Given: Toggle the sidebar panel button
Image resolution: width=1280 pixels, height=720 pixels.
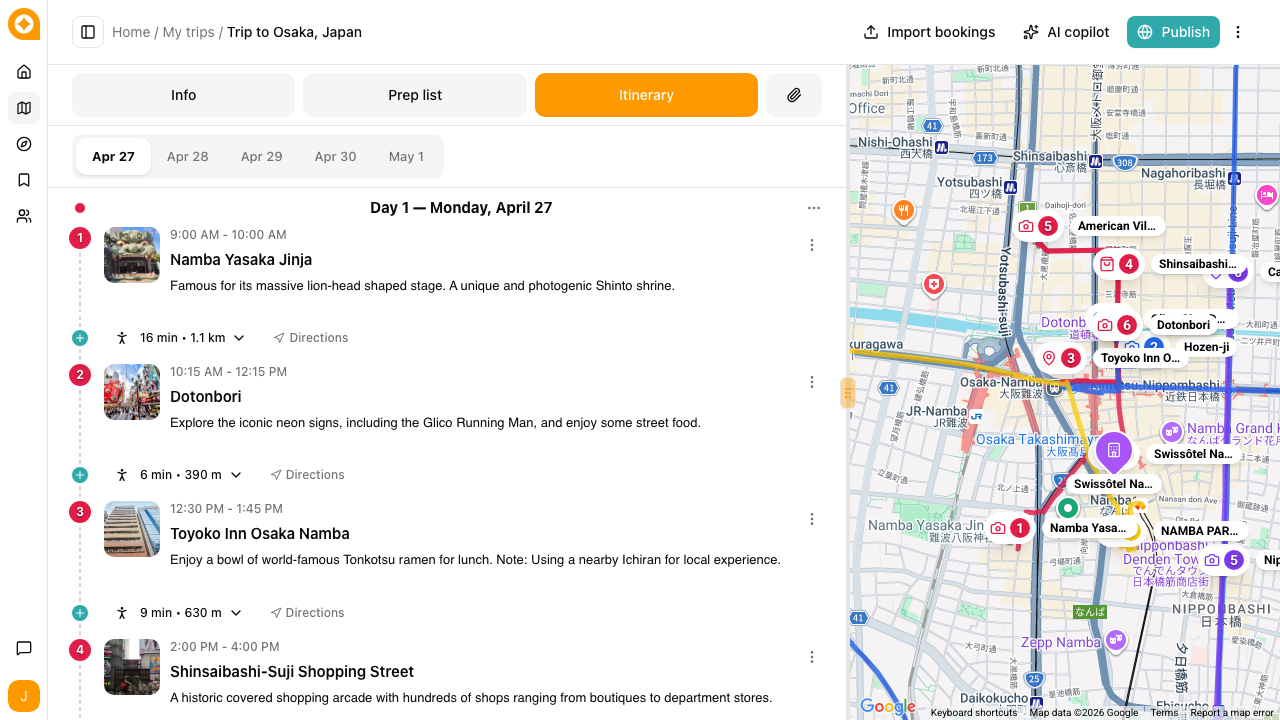Looking at the screenshot, I should click(88, 32).
